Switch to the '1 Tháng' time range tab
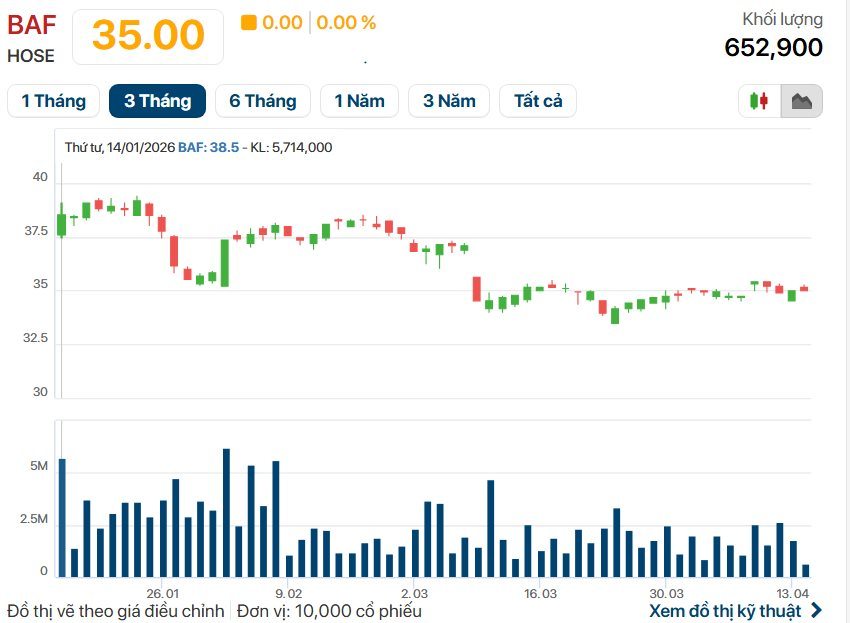 52,100
